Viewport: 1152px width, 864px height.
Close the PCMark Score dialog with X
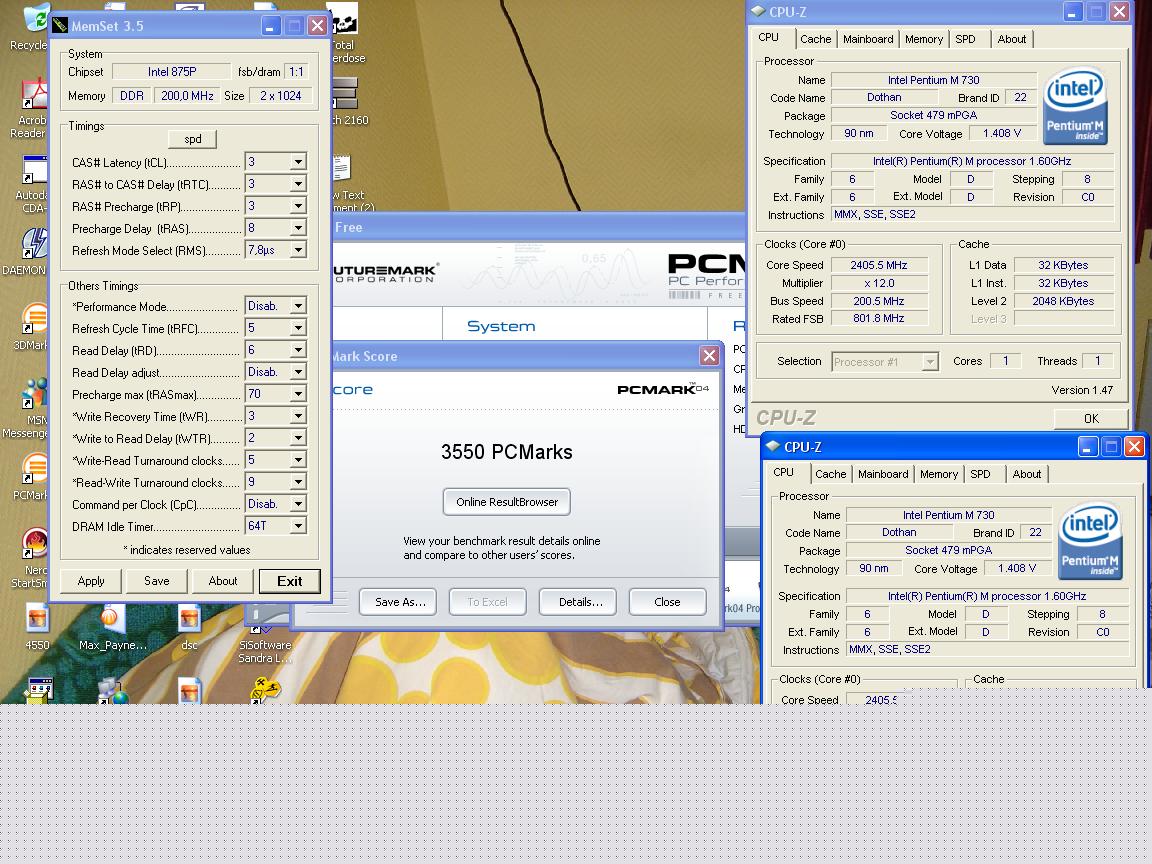click(x=709, y=356)
